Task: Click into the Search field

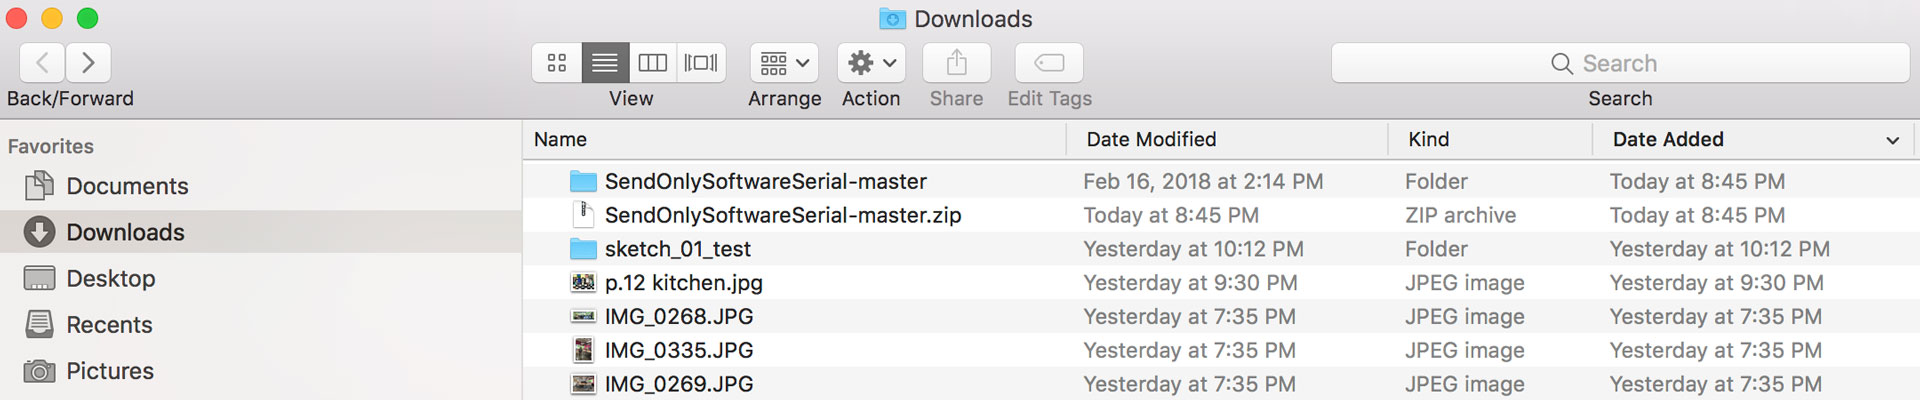Action: tap(1620, 63)
